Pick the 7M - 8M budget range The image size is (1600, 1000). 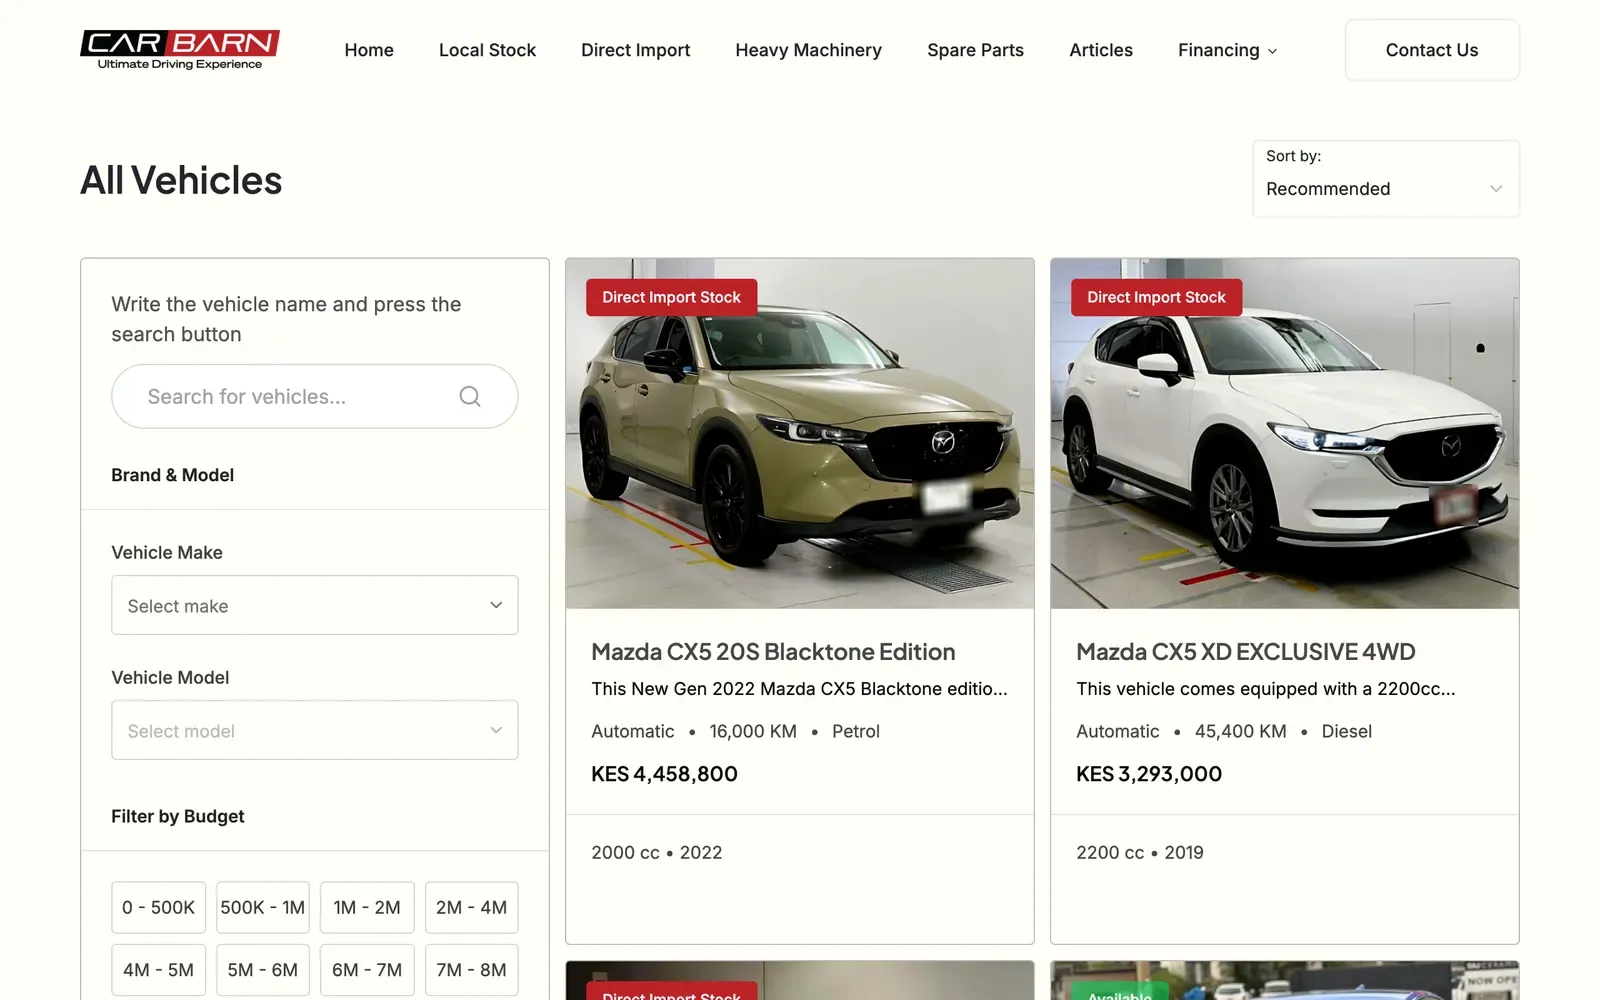(x=471, y=970)
